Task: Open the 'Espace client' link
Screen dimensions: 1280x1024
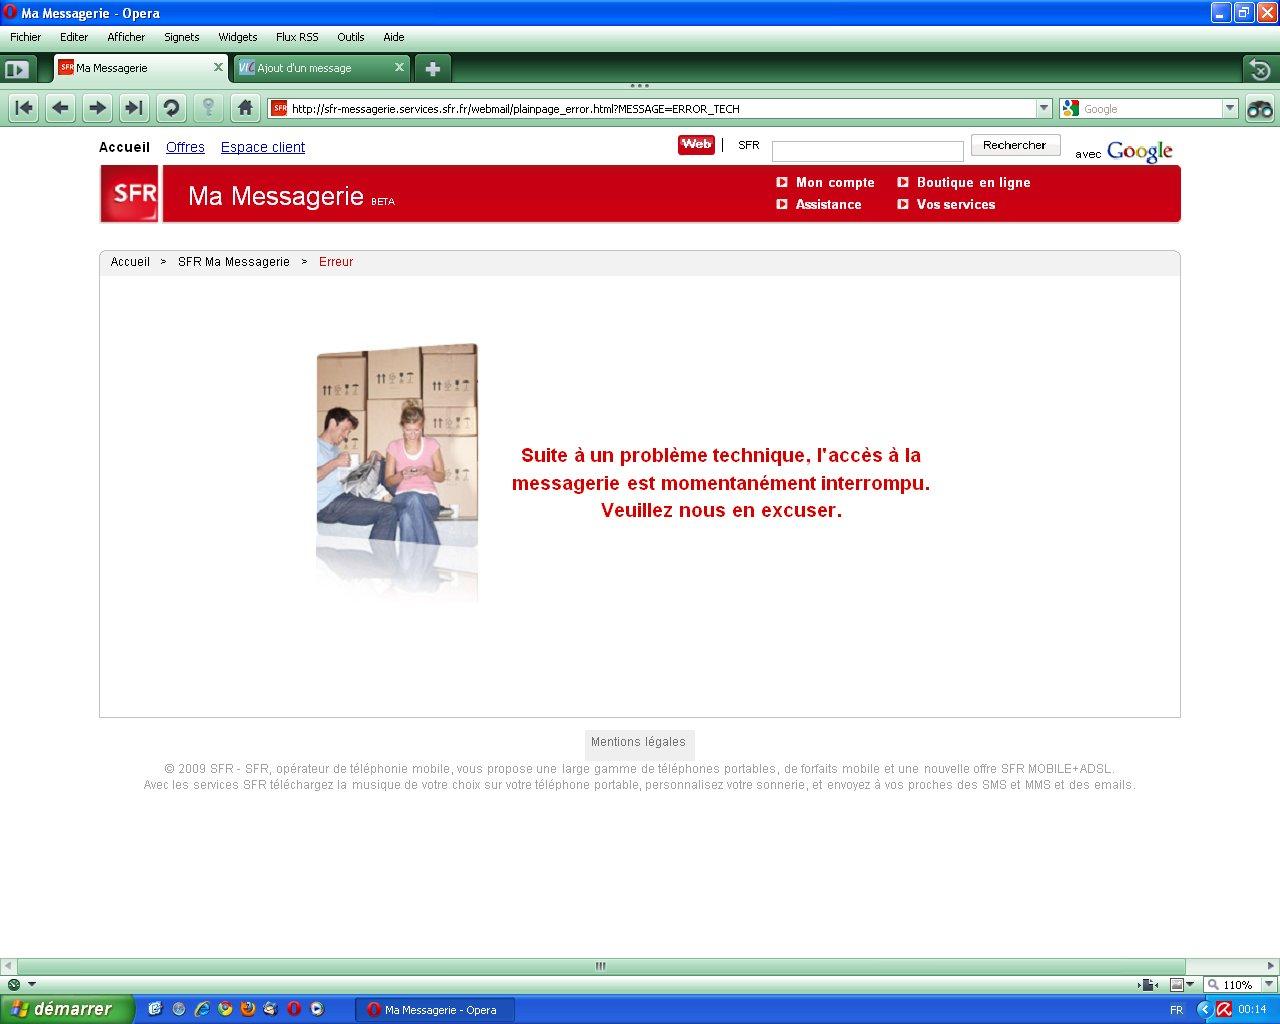Action: [x=263, y=147]
